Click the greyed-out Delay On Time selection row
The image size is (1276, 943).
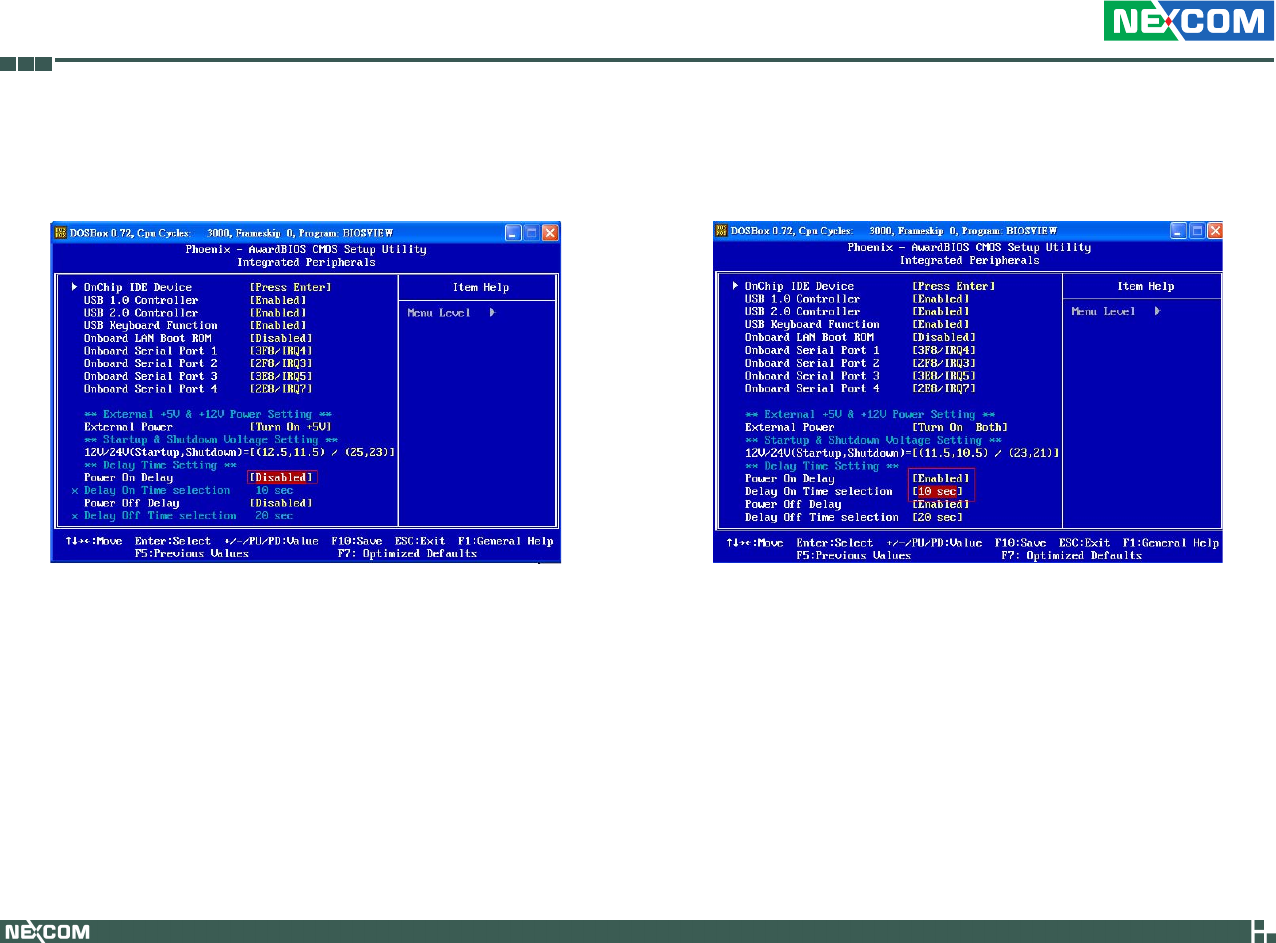182,490
